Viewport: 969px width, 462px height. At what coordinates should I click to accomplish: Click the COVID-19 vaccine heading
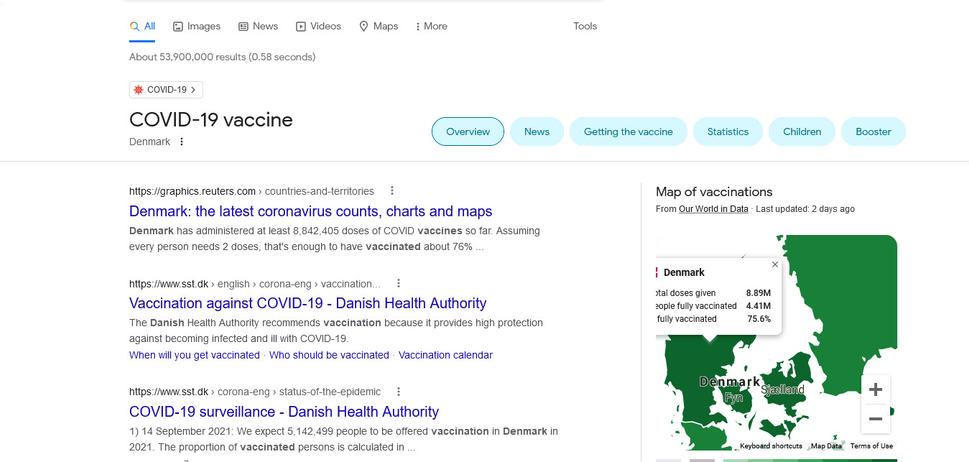tap(211, 120)
